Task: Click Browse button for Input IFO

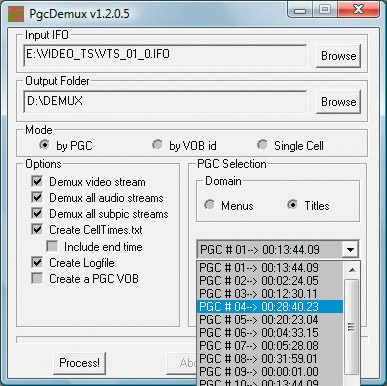Action: pyautogui.click(x=338, y=56)
